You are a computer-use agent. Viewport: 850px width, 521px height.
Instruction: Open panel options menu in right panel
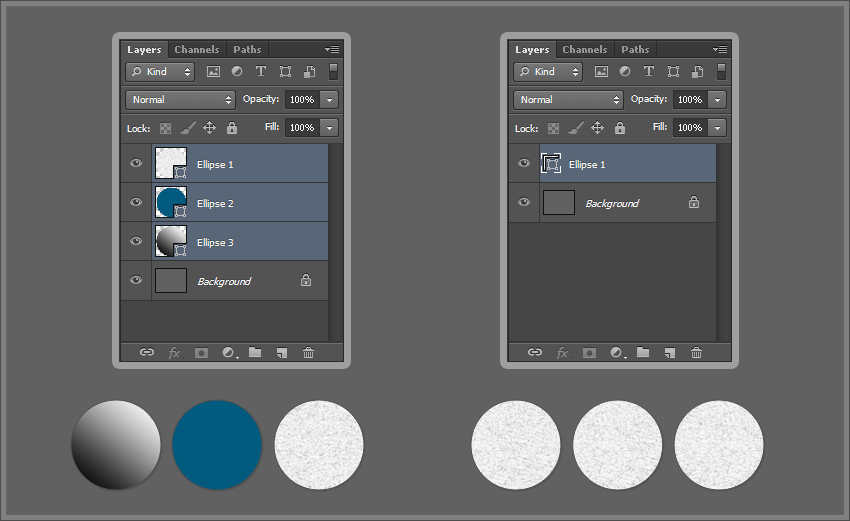tap(720, 49)
